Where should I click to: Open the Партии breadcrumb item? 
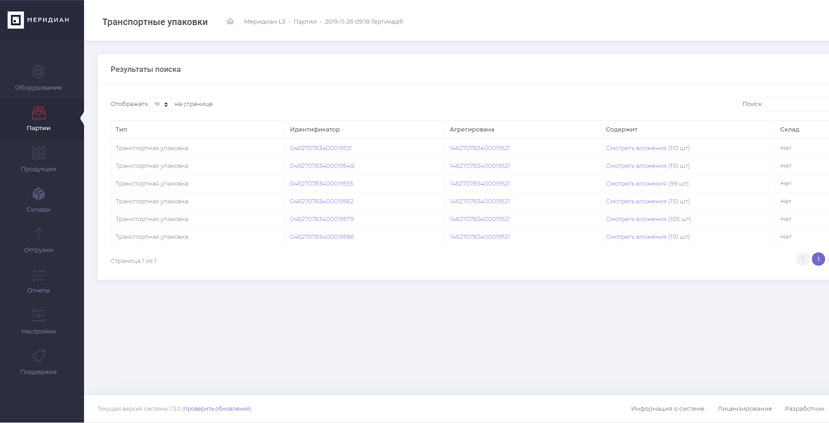coord(305,22)
